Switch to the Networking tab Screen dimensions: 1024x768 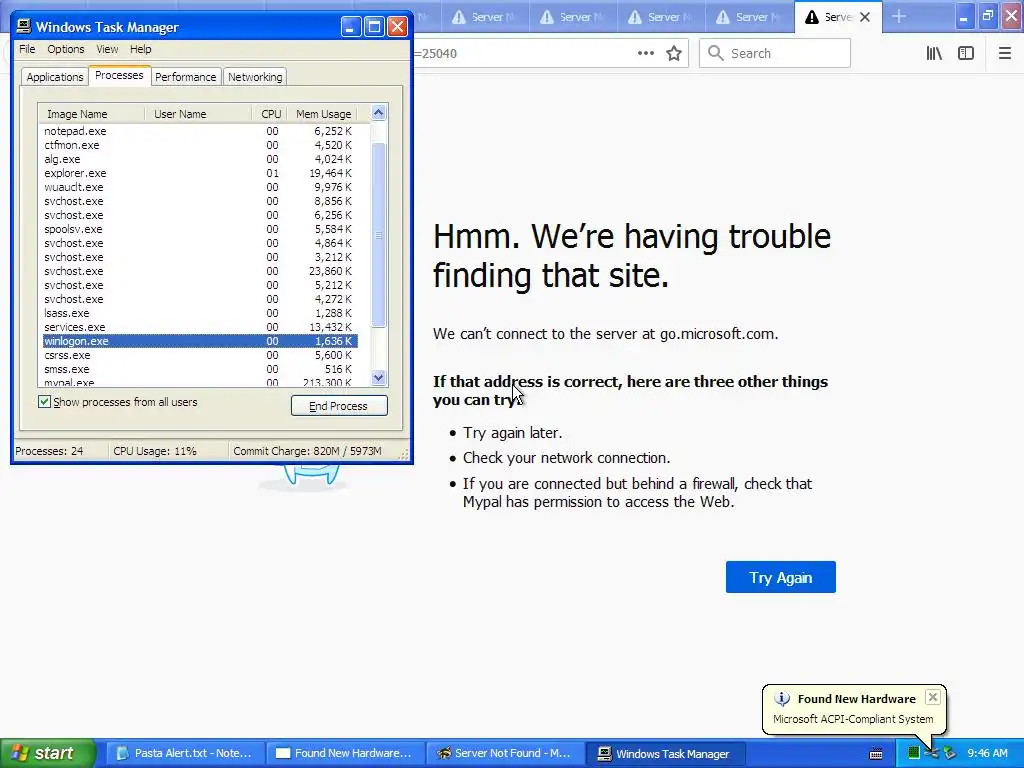pos(255,77)
